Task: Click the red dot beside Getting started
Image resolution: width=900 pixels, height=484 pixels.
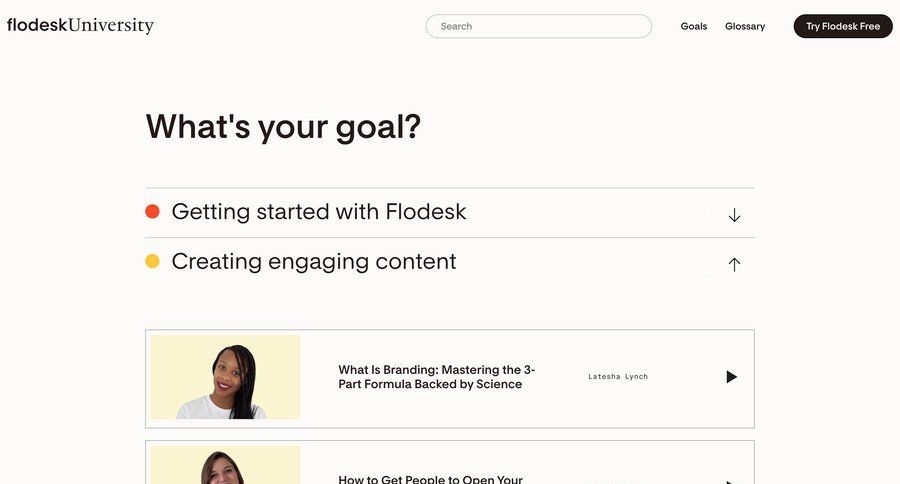Action: [153, 212]
